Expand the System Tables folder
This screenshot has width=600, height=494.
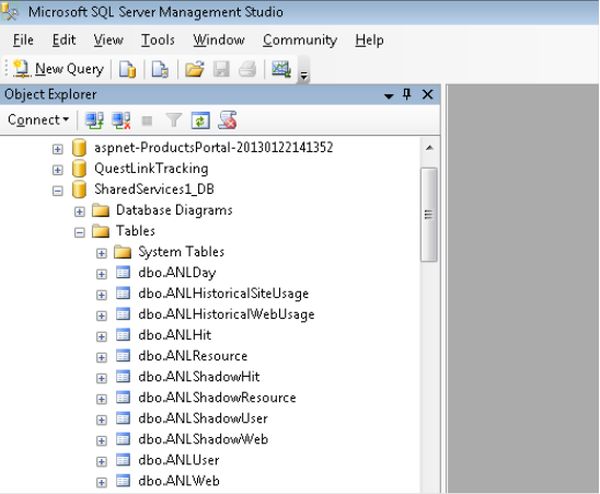click(x=101, y=253)
